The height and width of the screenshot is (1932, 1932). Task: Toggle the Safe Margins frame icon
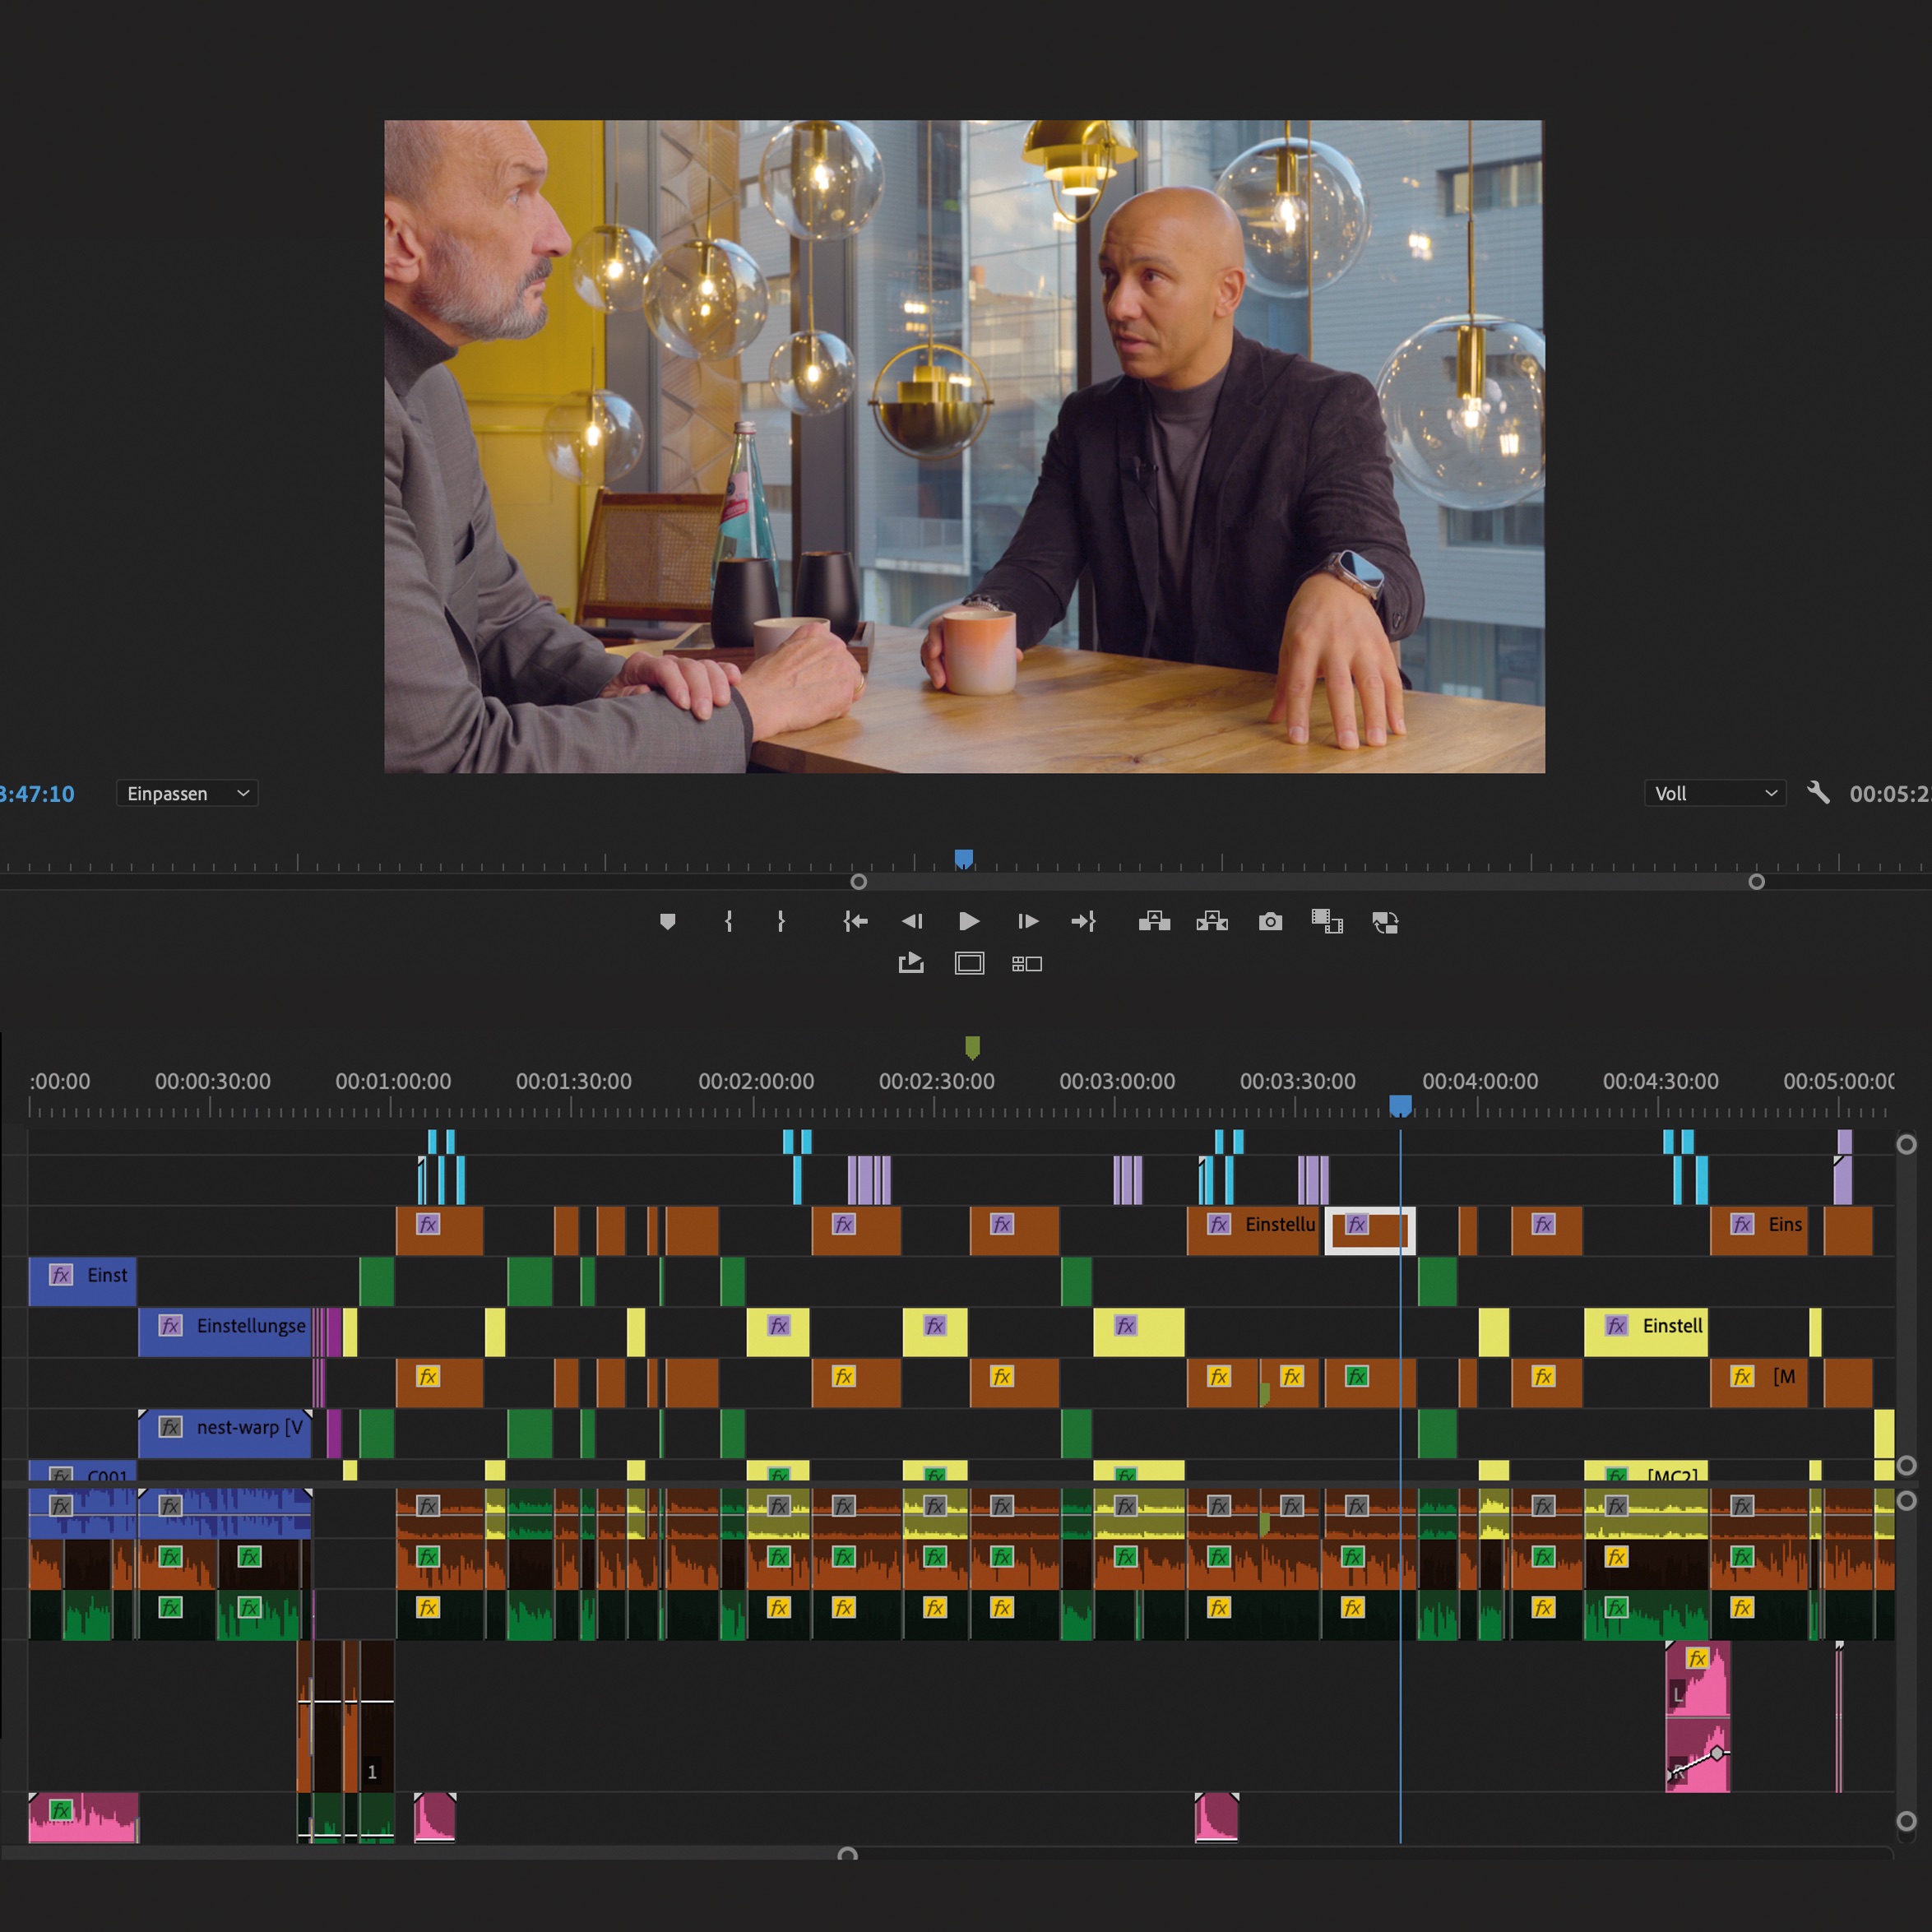[969, 963]
